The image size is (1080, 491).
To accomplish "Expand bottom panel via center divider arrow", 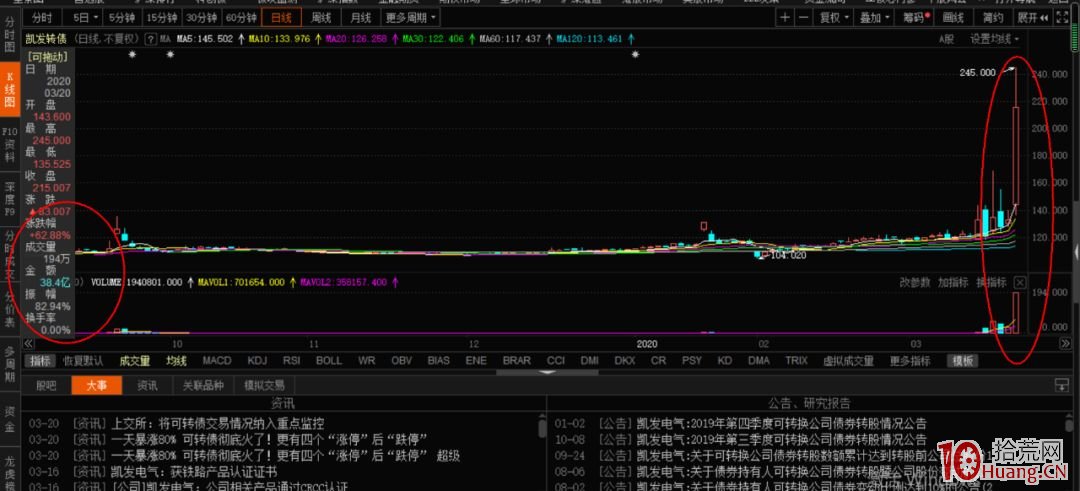I will 547,372.
